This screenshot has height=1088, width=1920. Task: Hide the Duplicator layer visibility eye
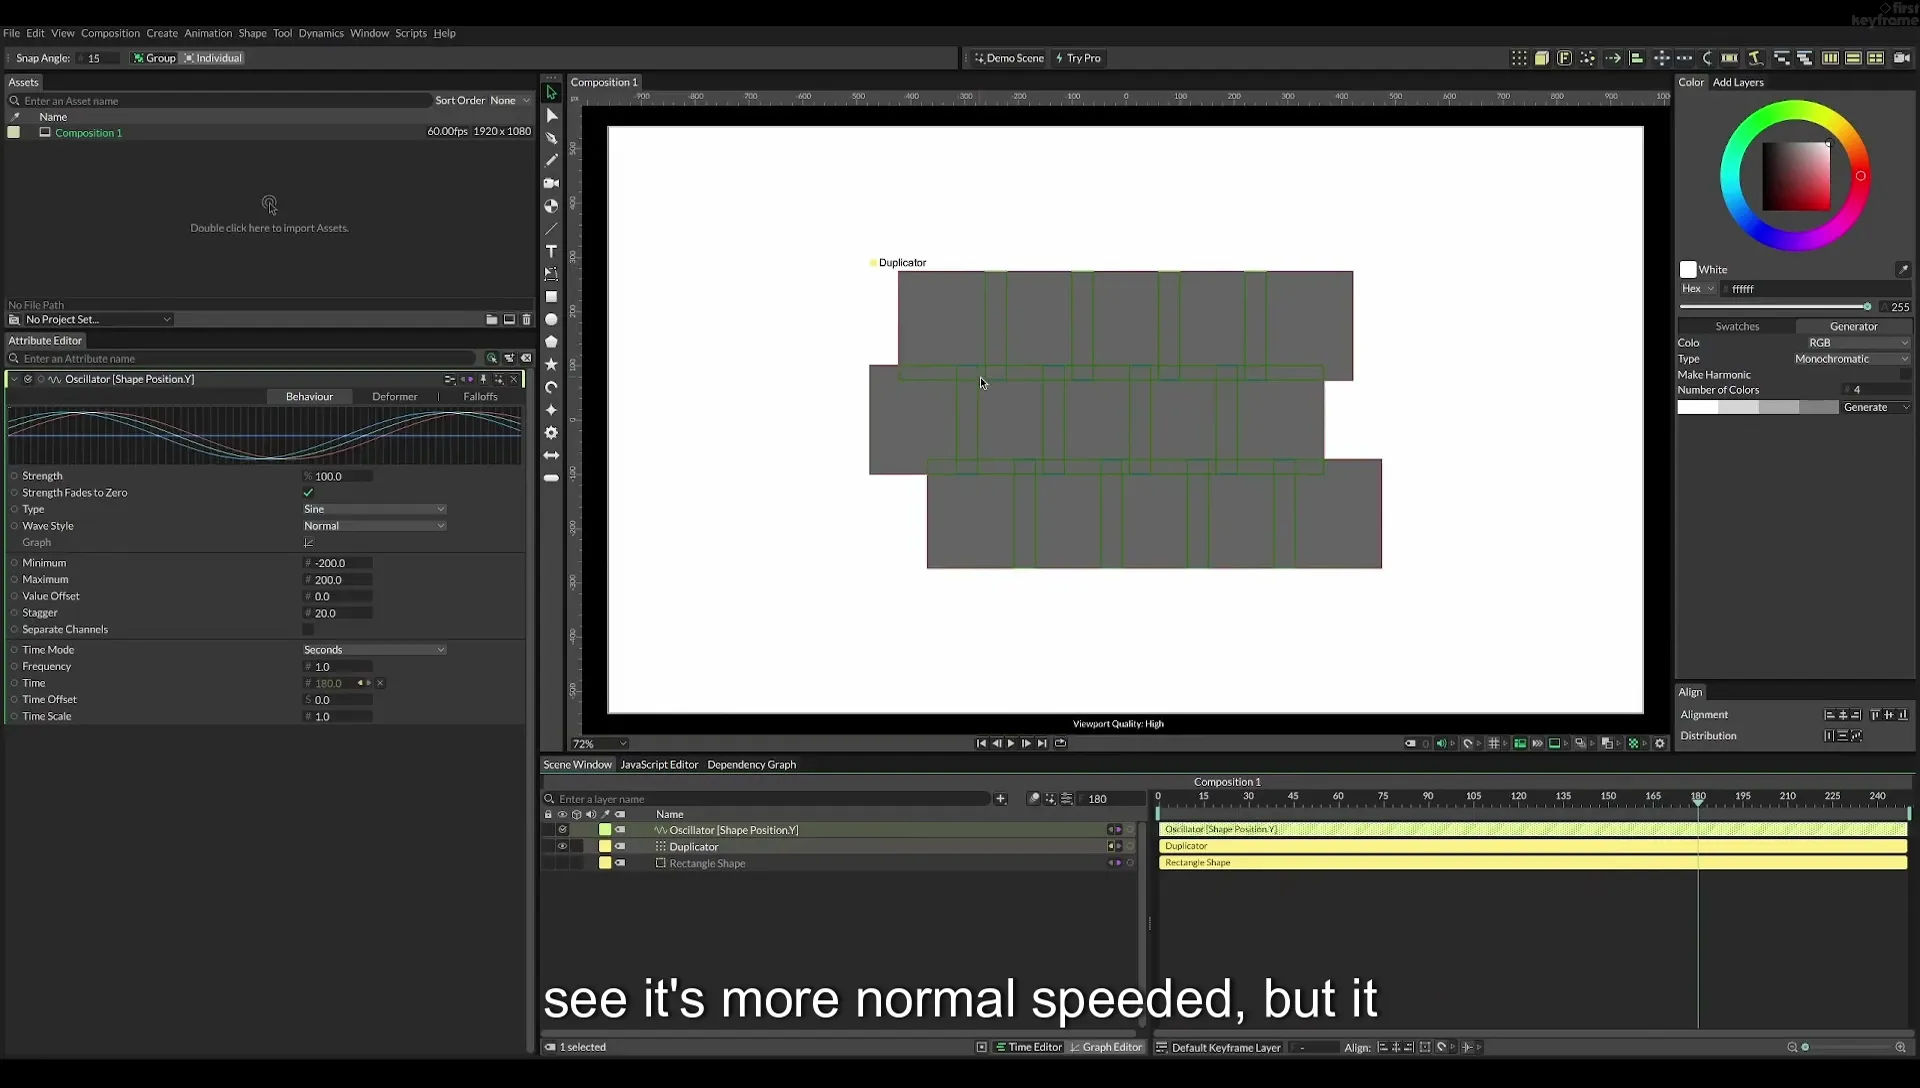tap(562, 846)
